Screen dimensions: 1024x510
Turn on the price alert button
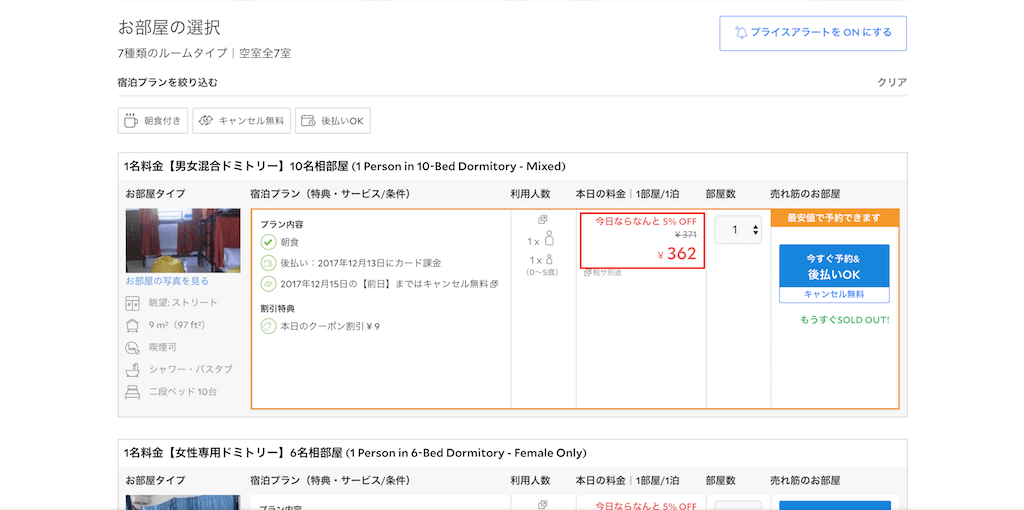813,33
